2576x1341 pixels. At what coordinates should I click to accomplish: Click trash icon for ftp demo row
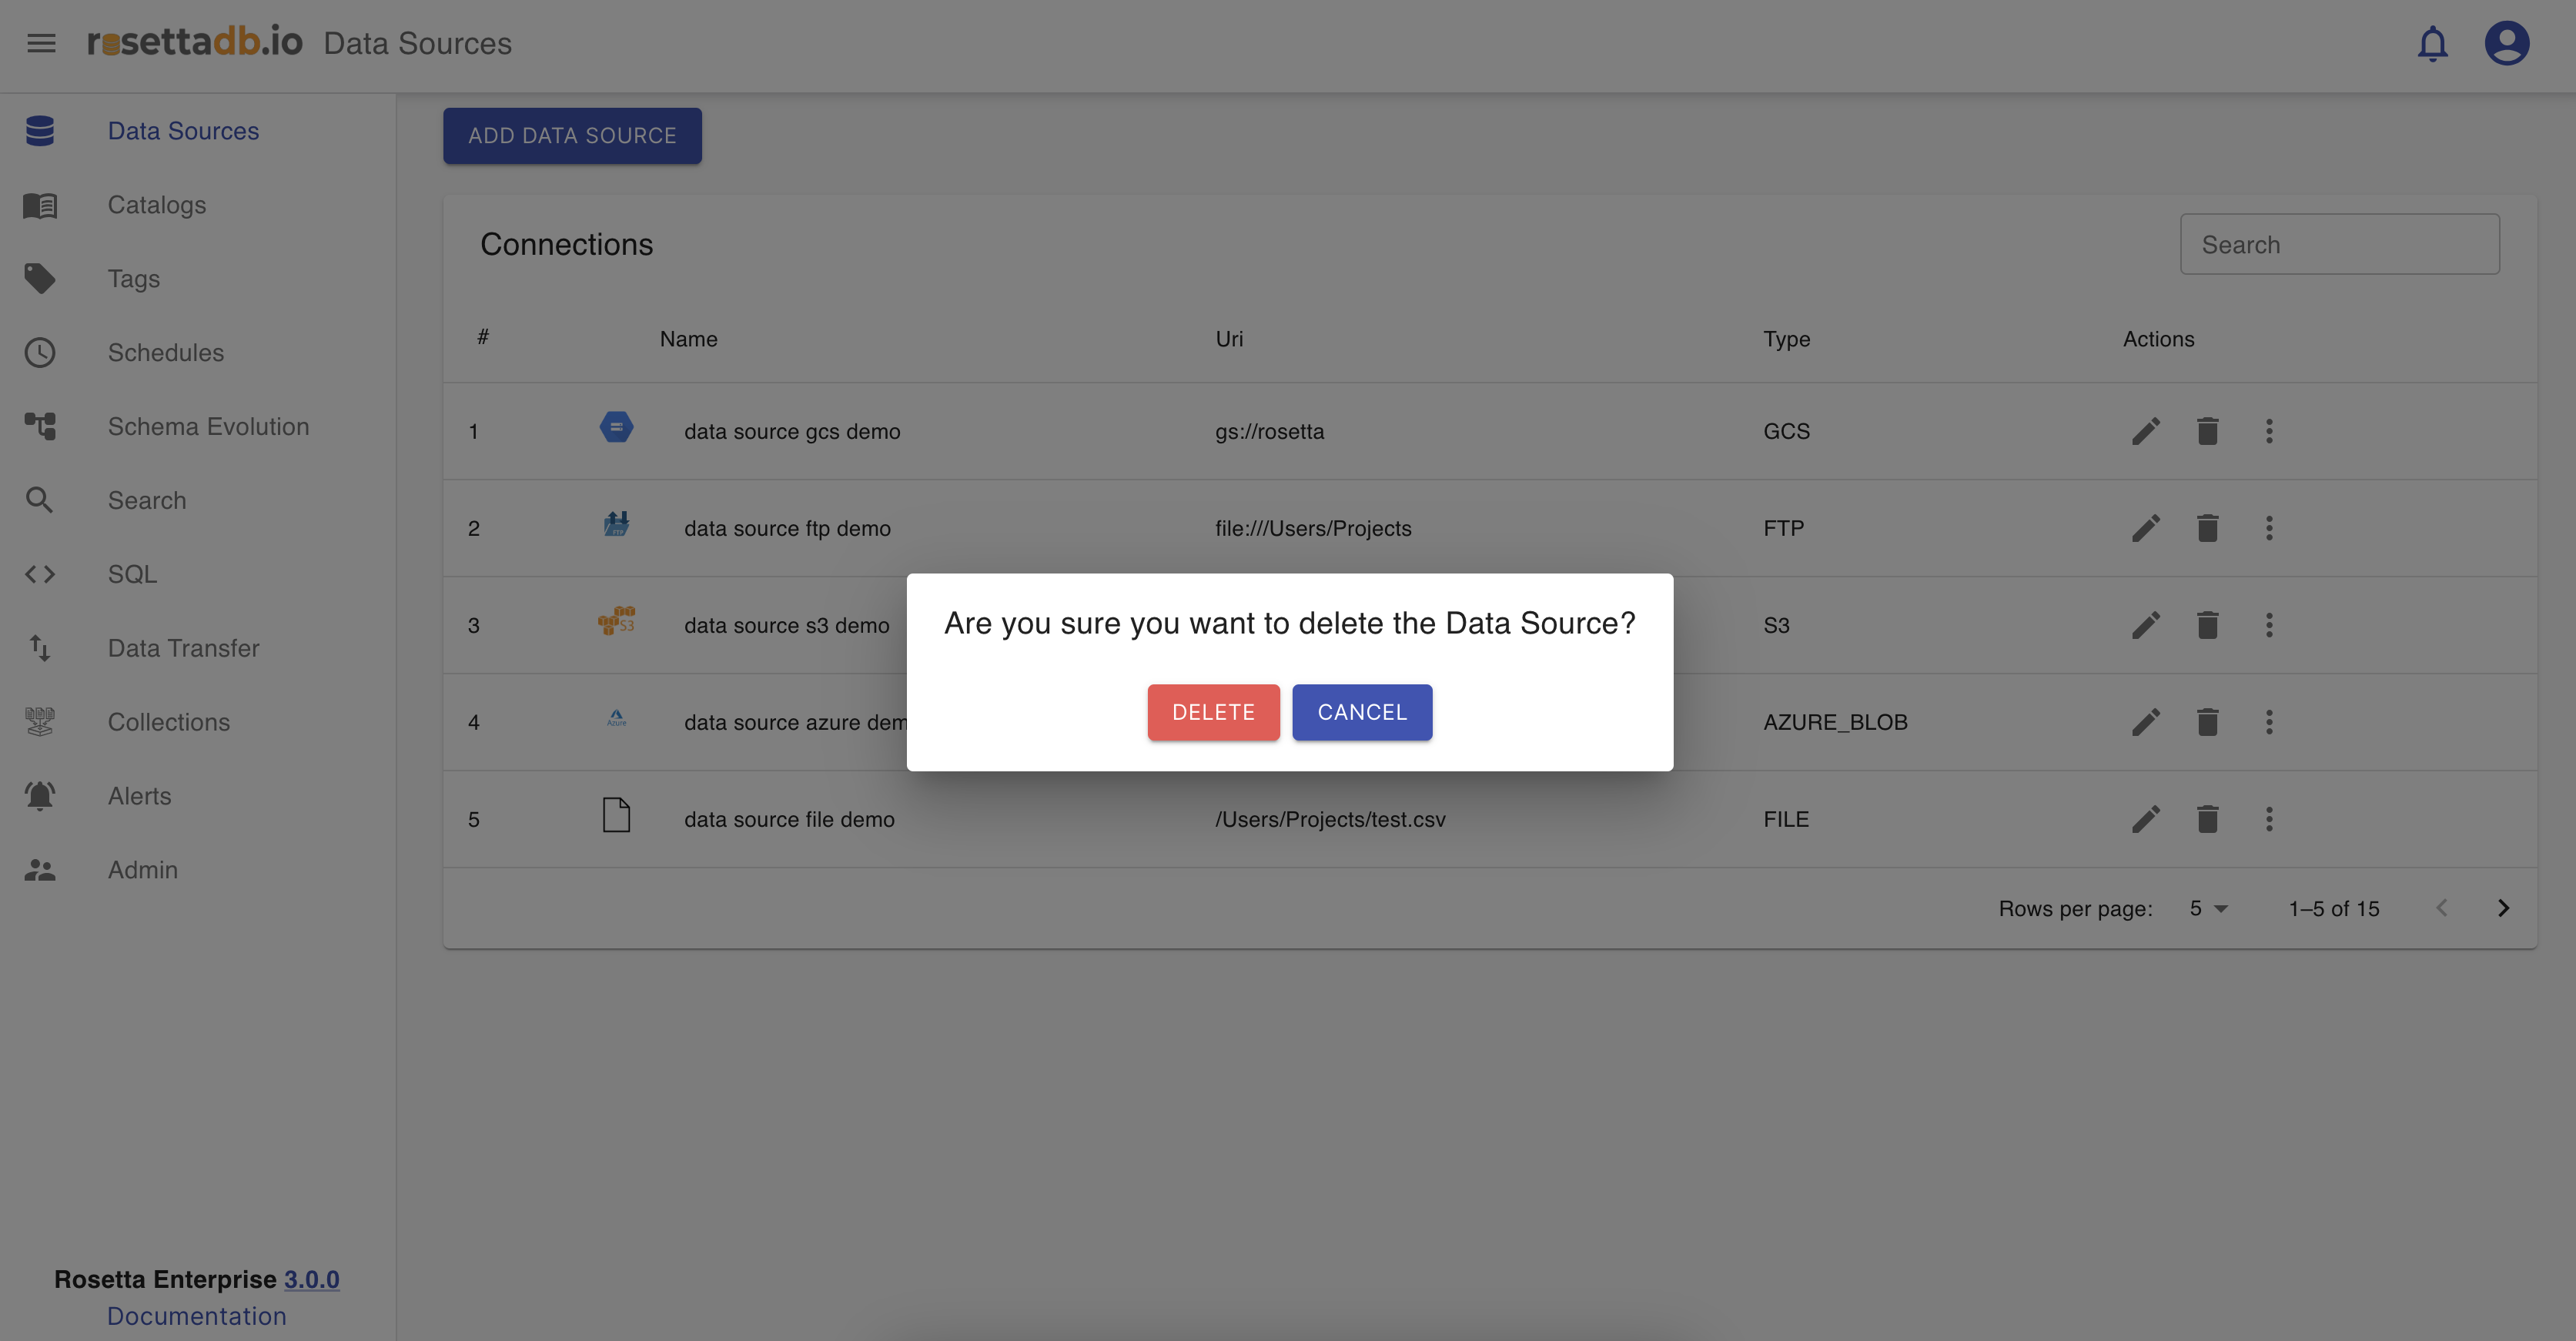point(2207,528)
